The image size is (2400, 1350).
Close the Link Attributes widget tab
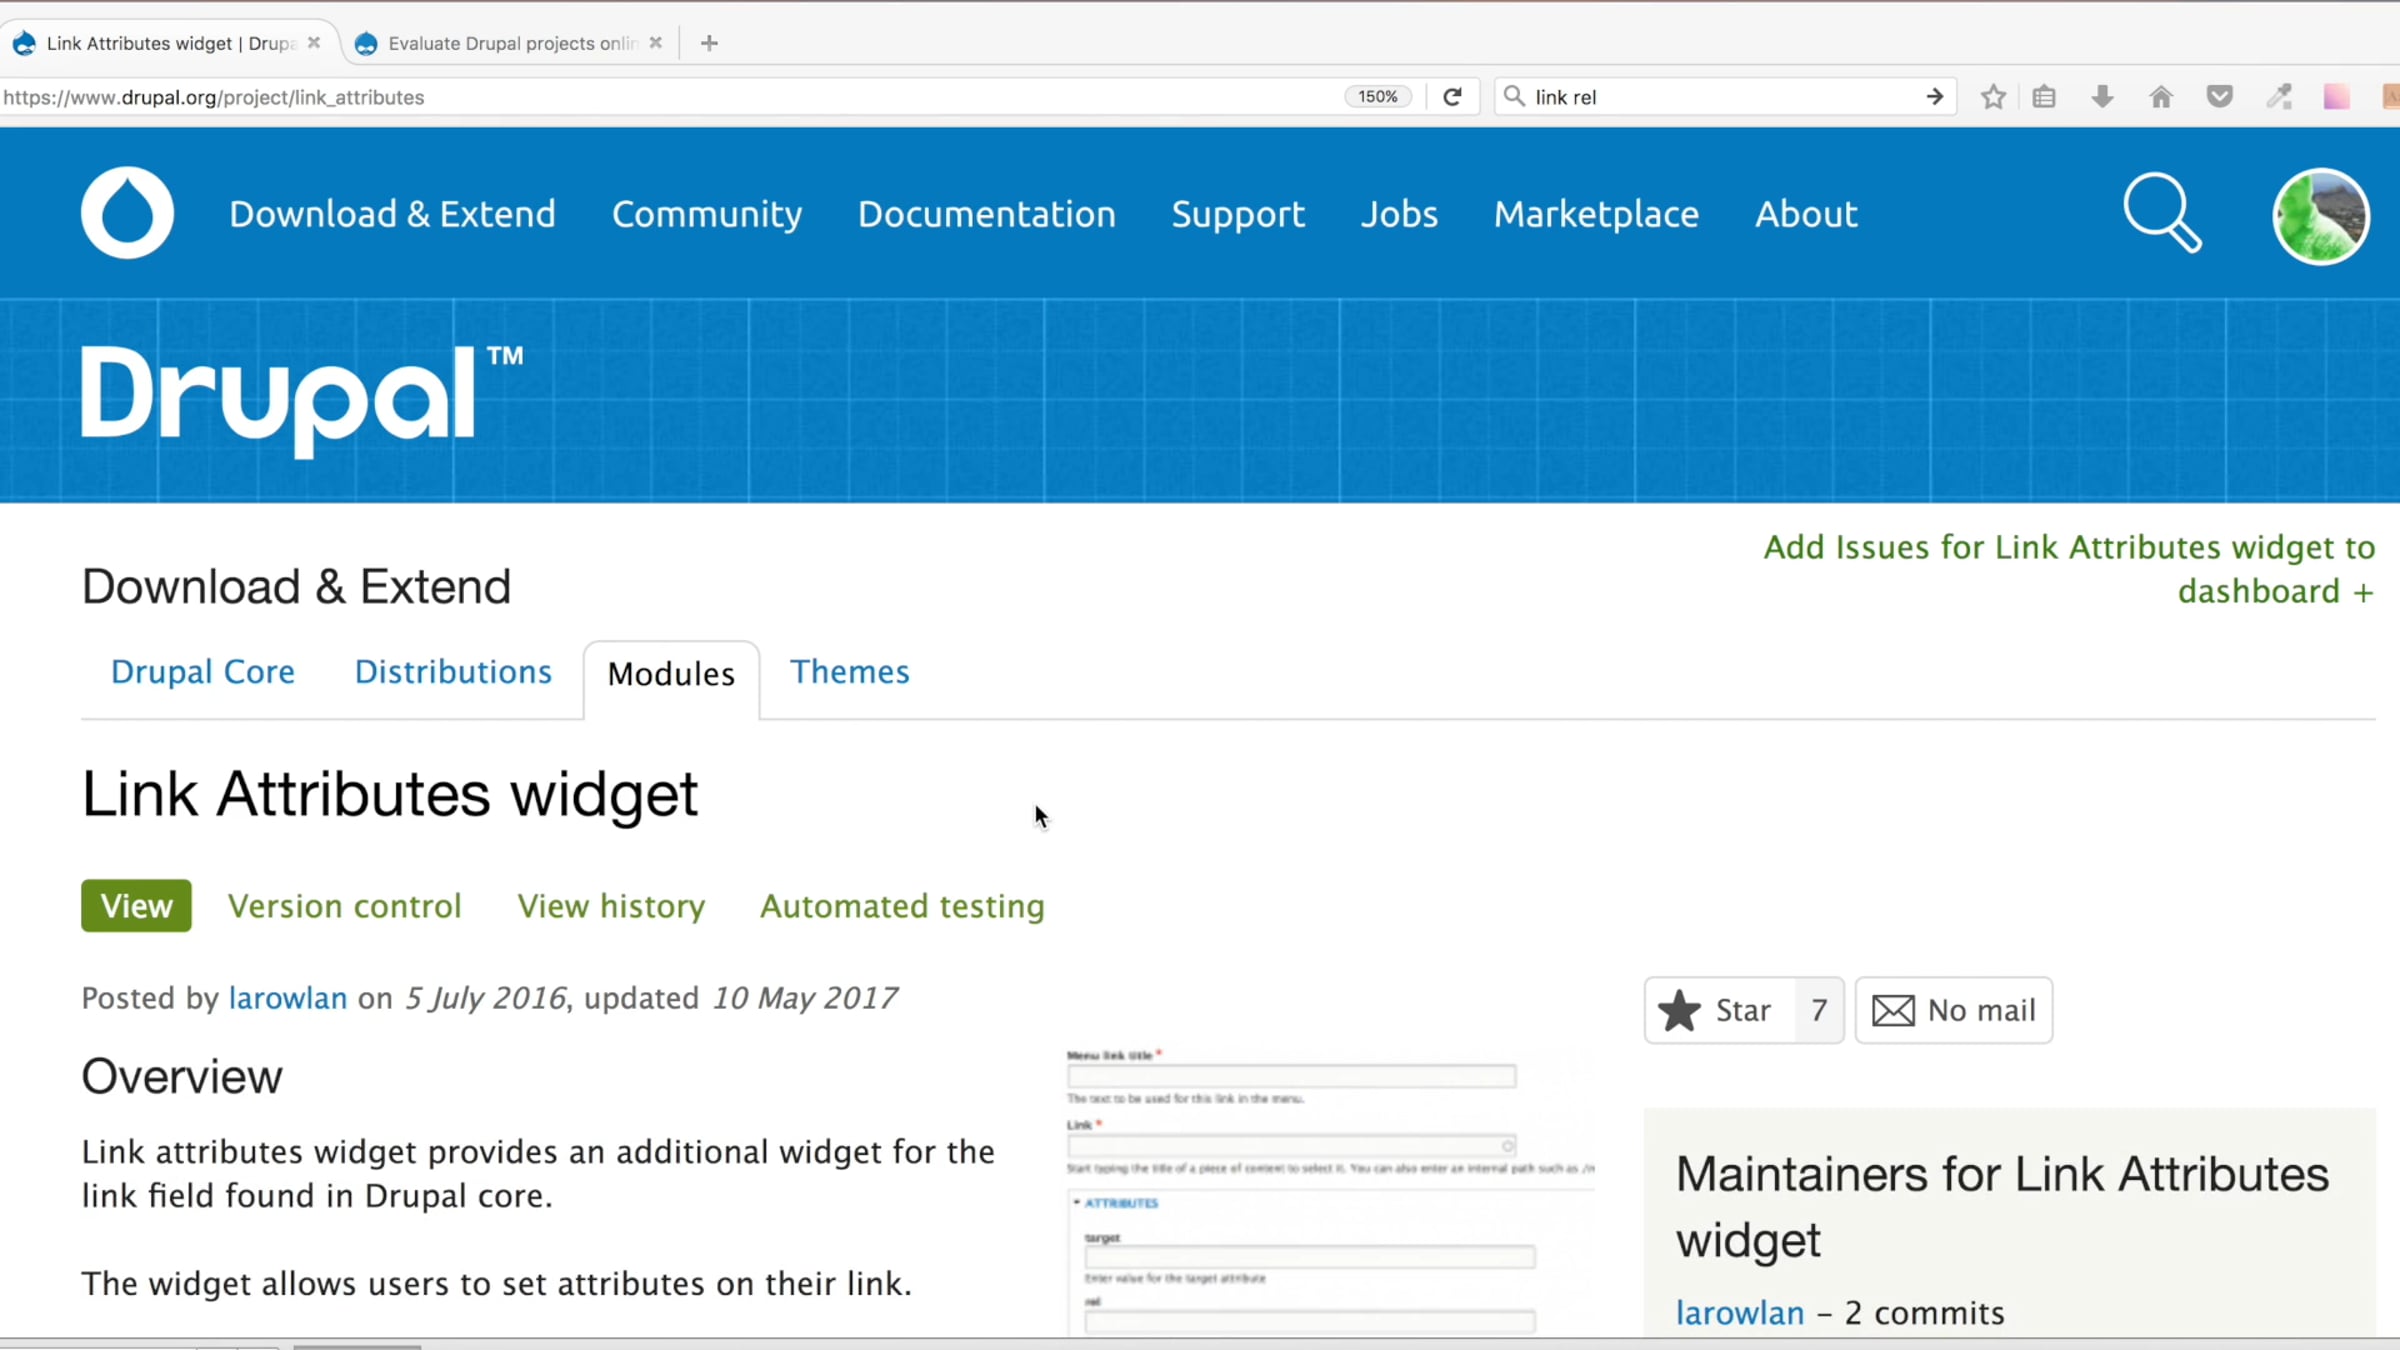coord(314,43)
